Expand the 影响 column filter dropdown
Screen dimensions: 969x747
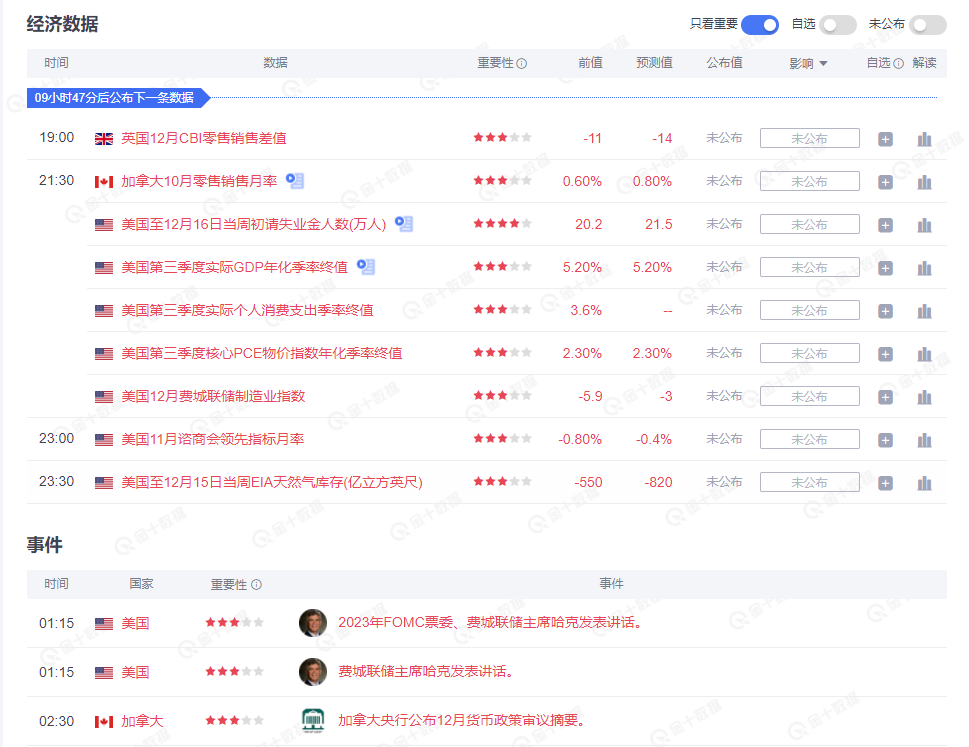[809, 63]
